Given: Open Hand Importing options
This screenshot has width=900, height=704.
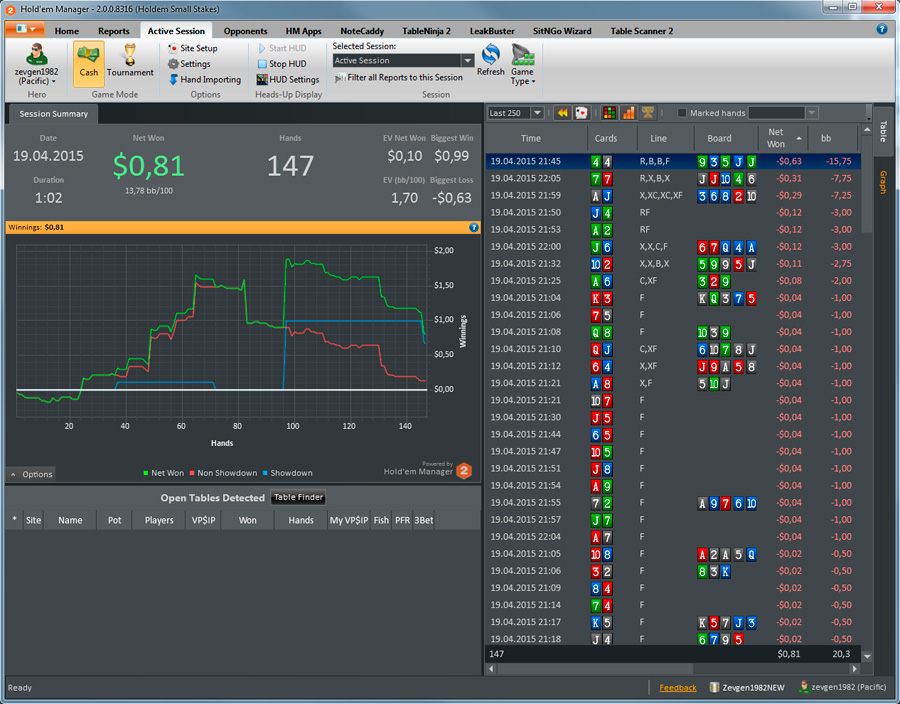Looking at the screenshot, I should pos(205,80).
